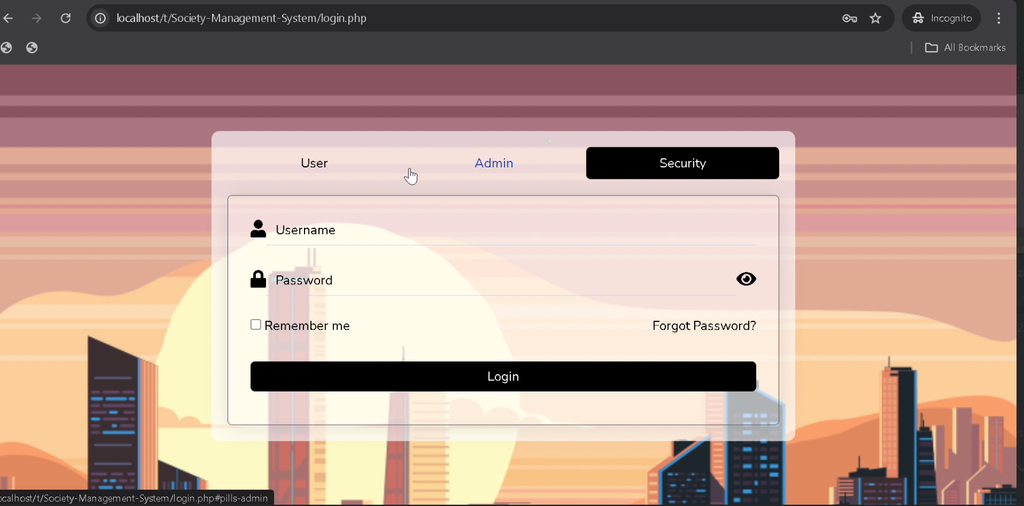Click the padlock icon beside Password
The width and height of the screenshot is (1024, 506).
point(258,279)
